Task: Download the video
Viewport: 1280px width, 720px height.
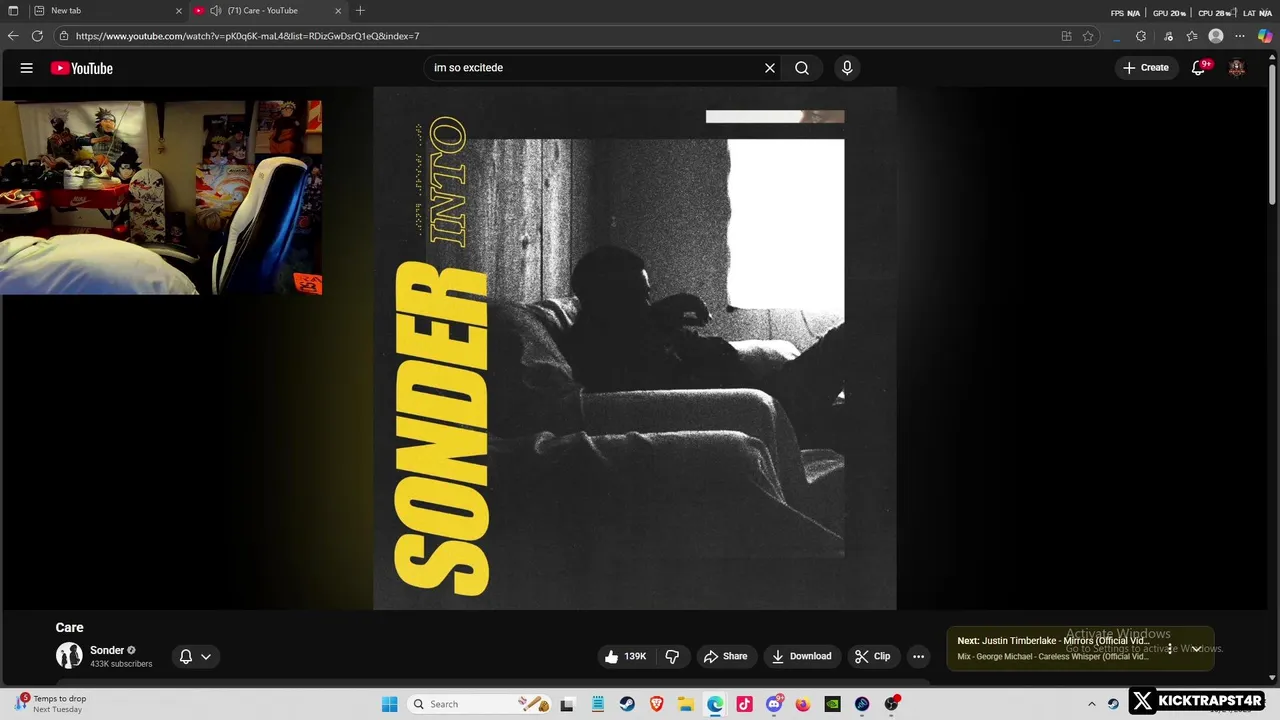Action: (x=801, y=656)
